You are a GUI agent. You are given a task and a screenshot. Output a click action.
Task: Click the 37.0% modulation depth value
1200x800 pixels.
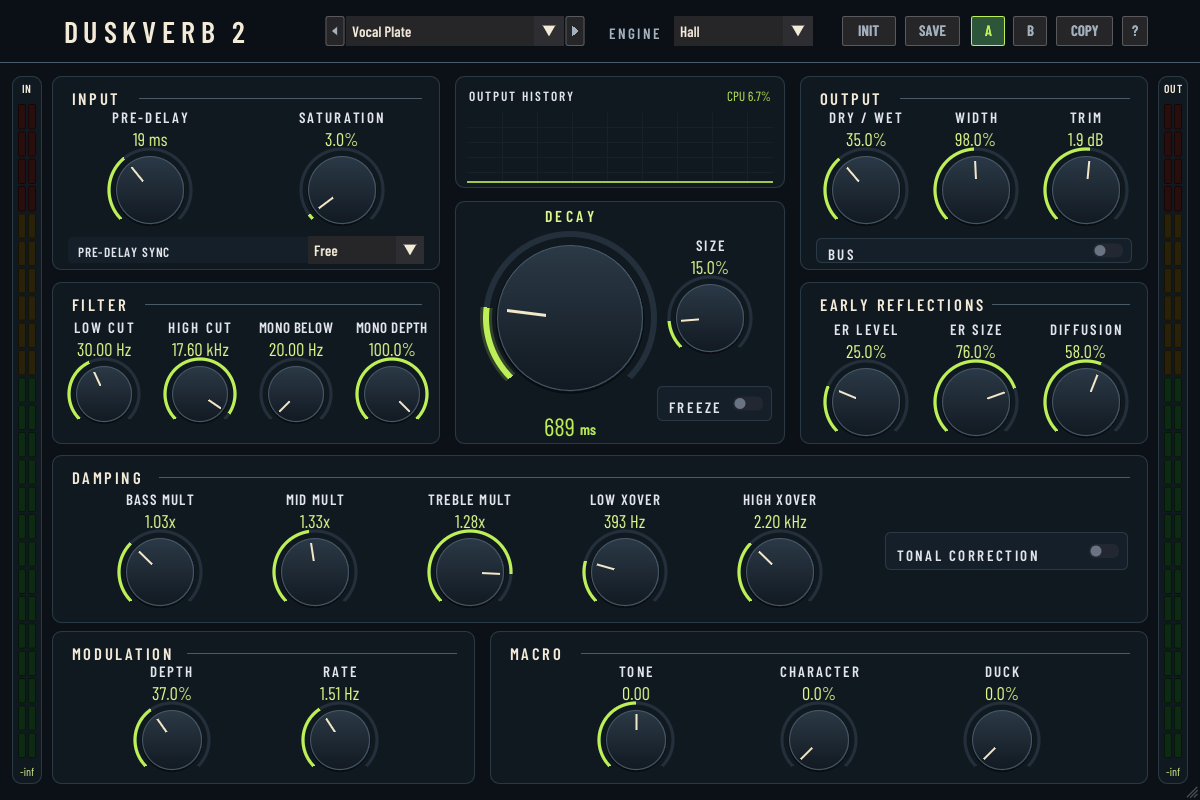point(172,694)
